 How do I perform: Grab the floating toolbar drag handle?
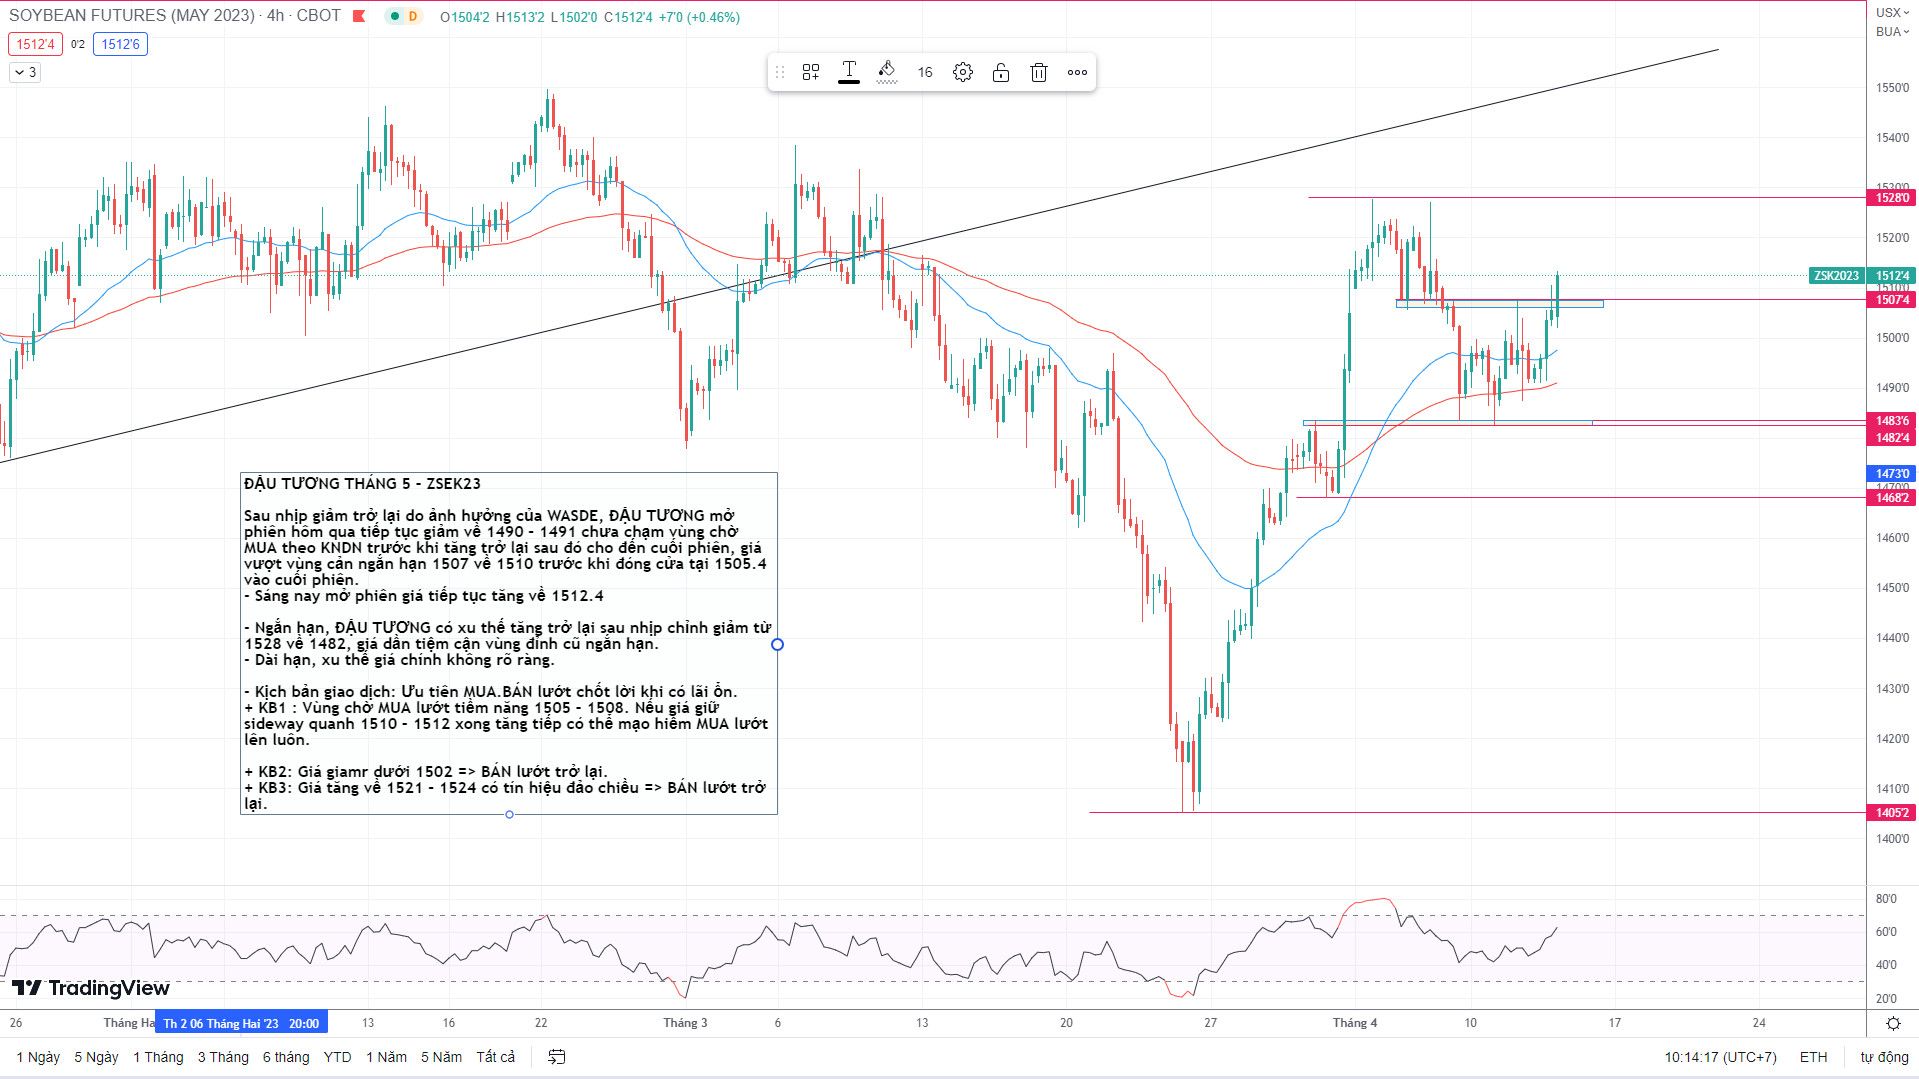pyautogui.click(x=780, y=72)
